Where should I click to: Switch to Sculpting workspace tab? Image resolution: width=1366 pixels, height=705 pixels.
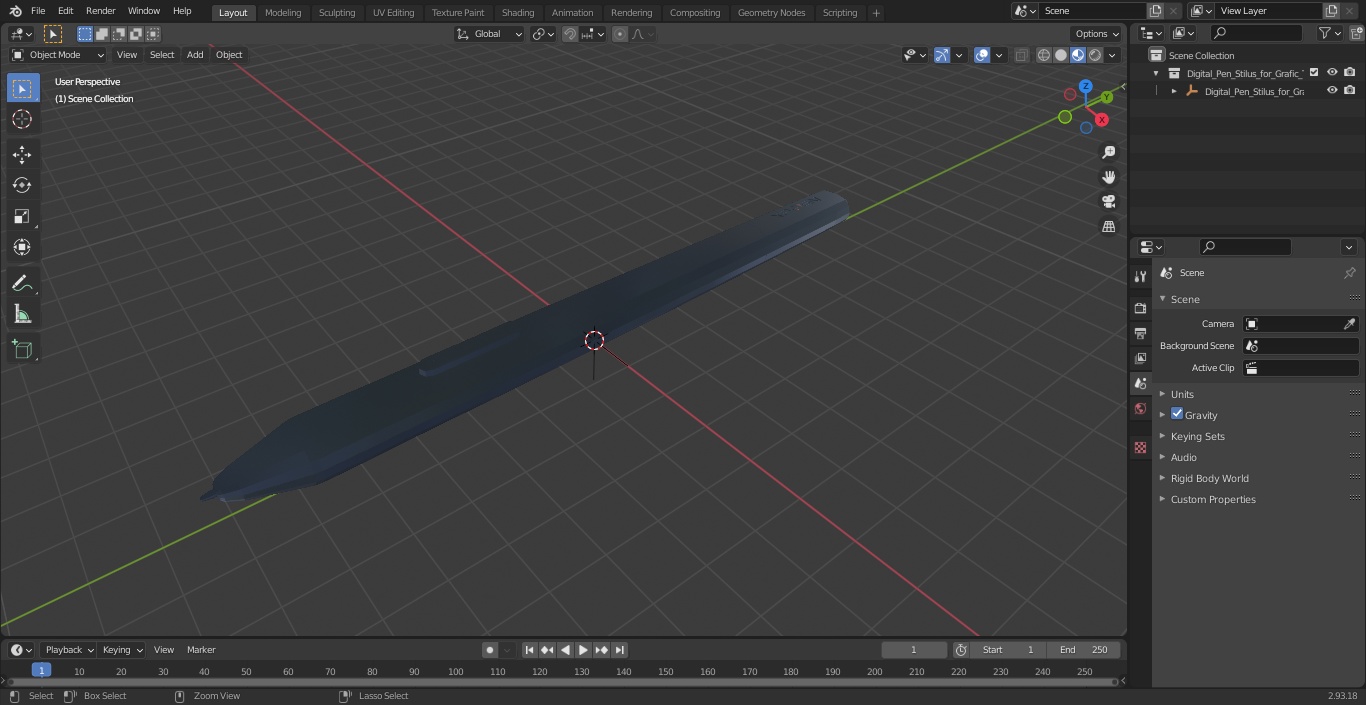pos(337,12)
